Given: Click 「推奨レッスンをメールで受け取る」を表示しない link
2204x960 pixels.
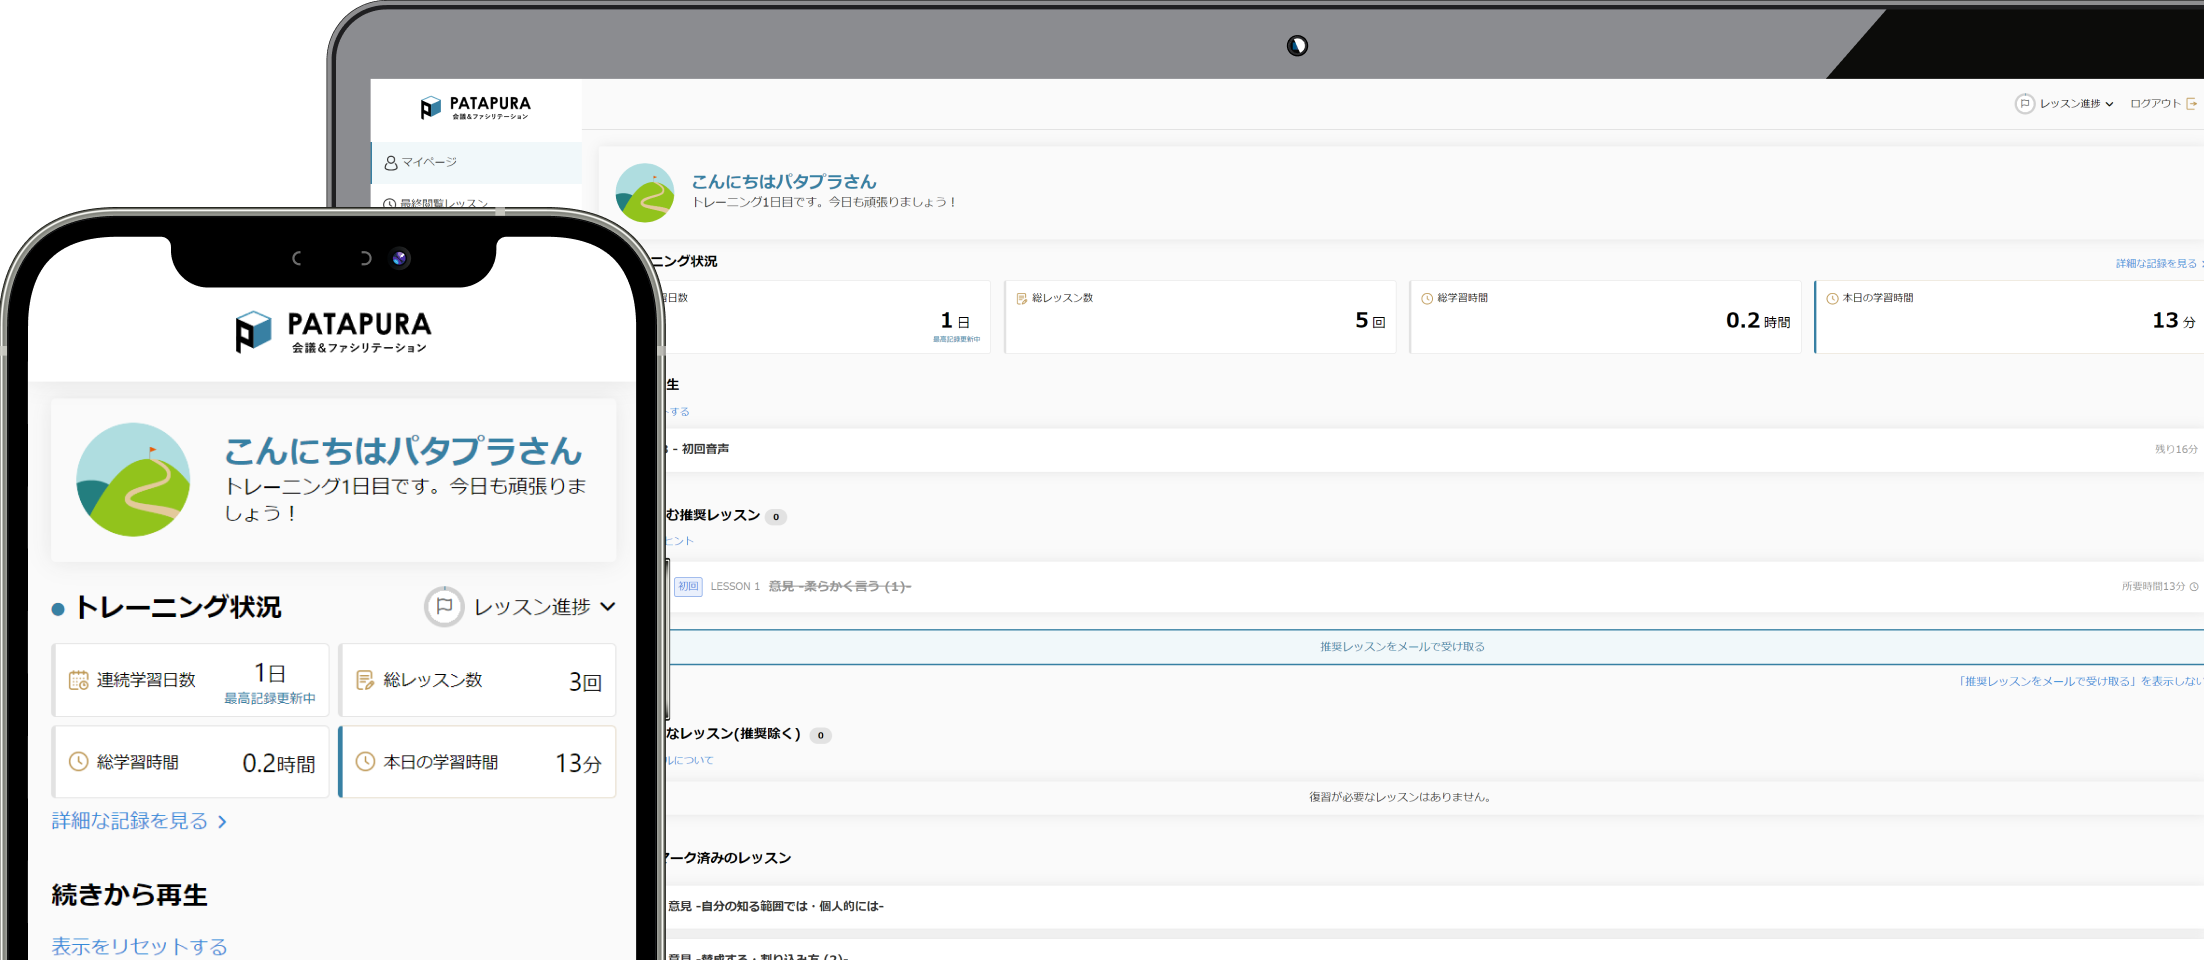Looking at the screenshot, I should [2079, 681].
